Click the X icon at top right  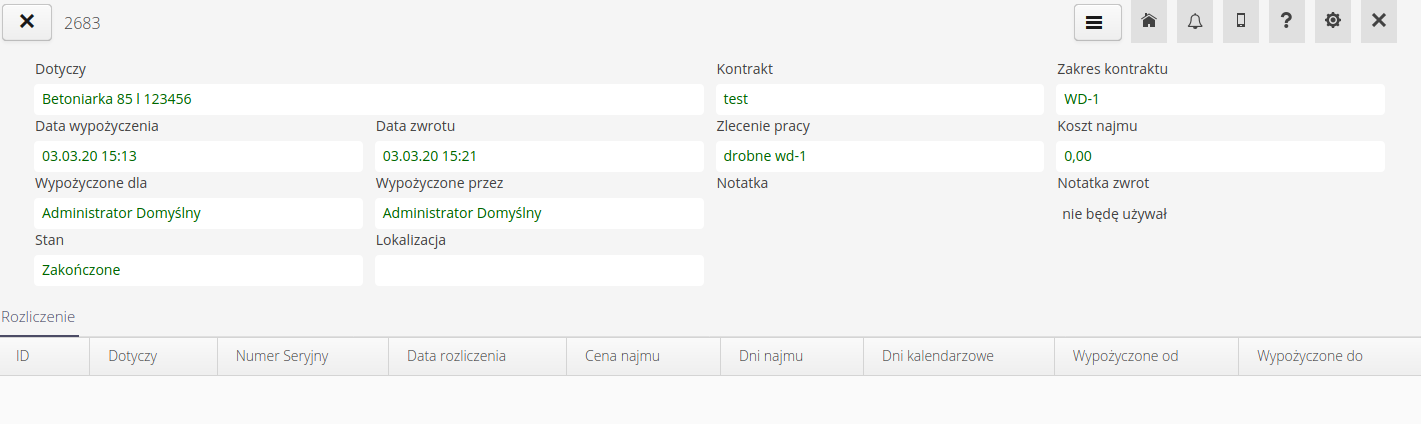[1379, 21]
